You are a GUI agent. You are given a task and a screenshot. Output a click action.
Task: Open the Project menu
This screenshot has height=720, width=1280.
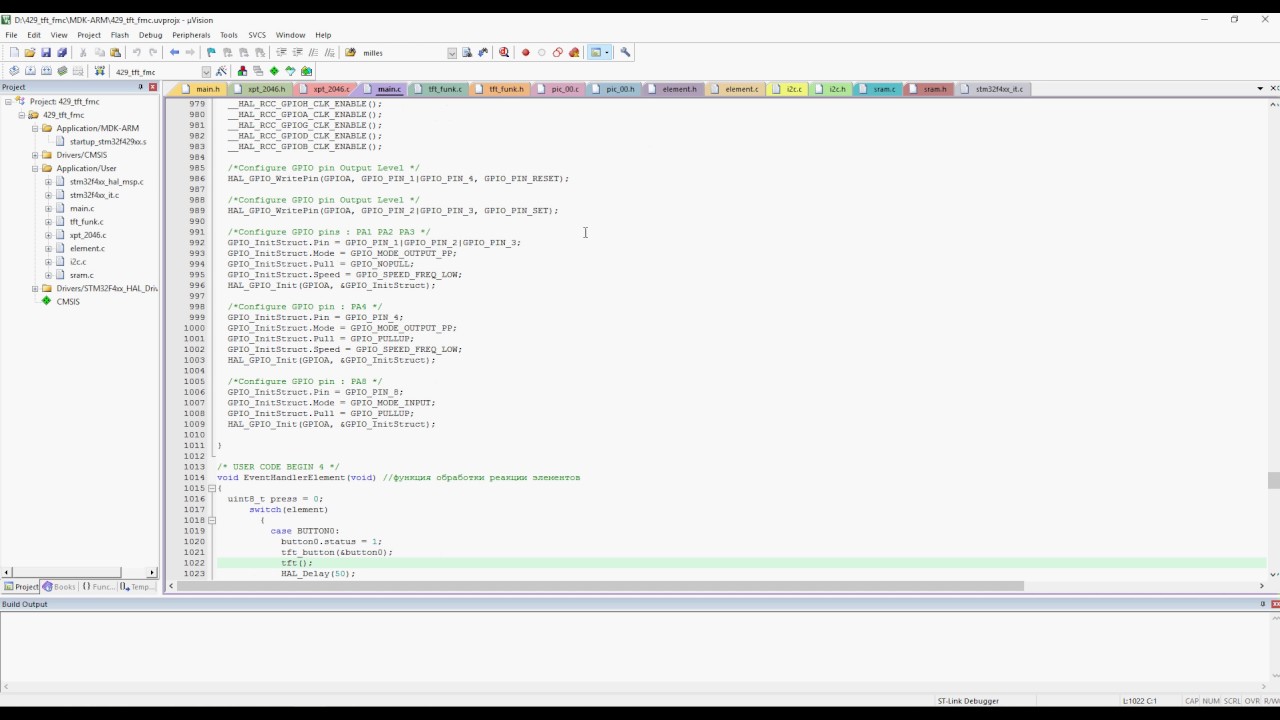(89, 35)
